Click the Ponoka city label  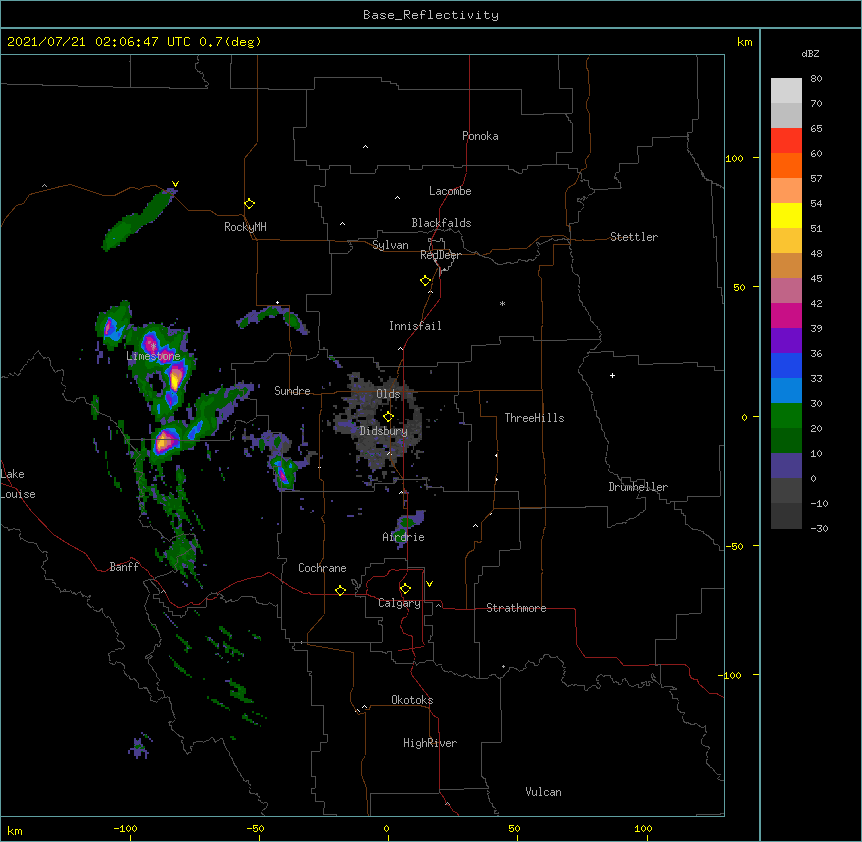tap(480, 136)
